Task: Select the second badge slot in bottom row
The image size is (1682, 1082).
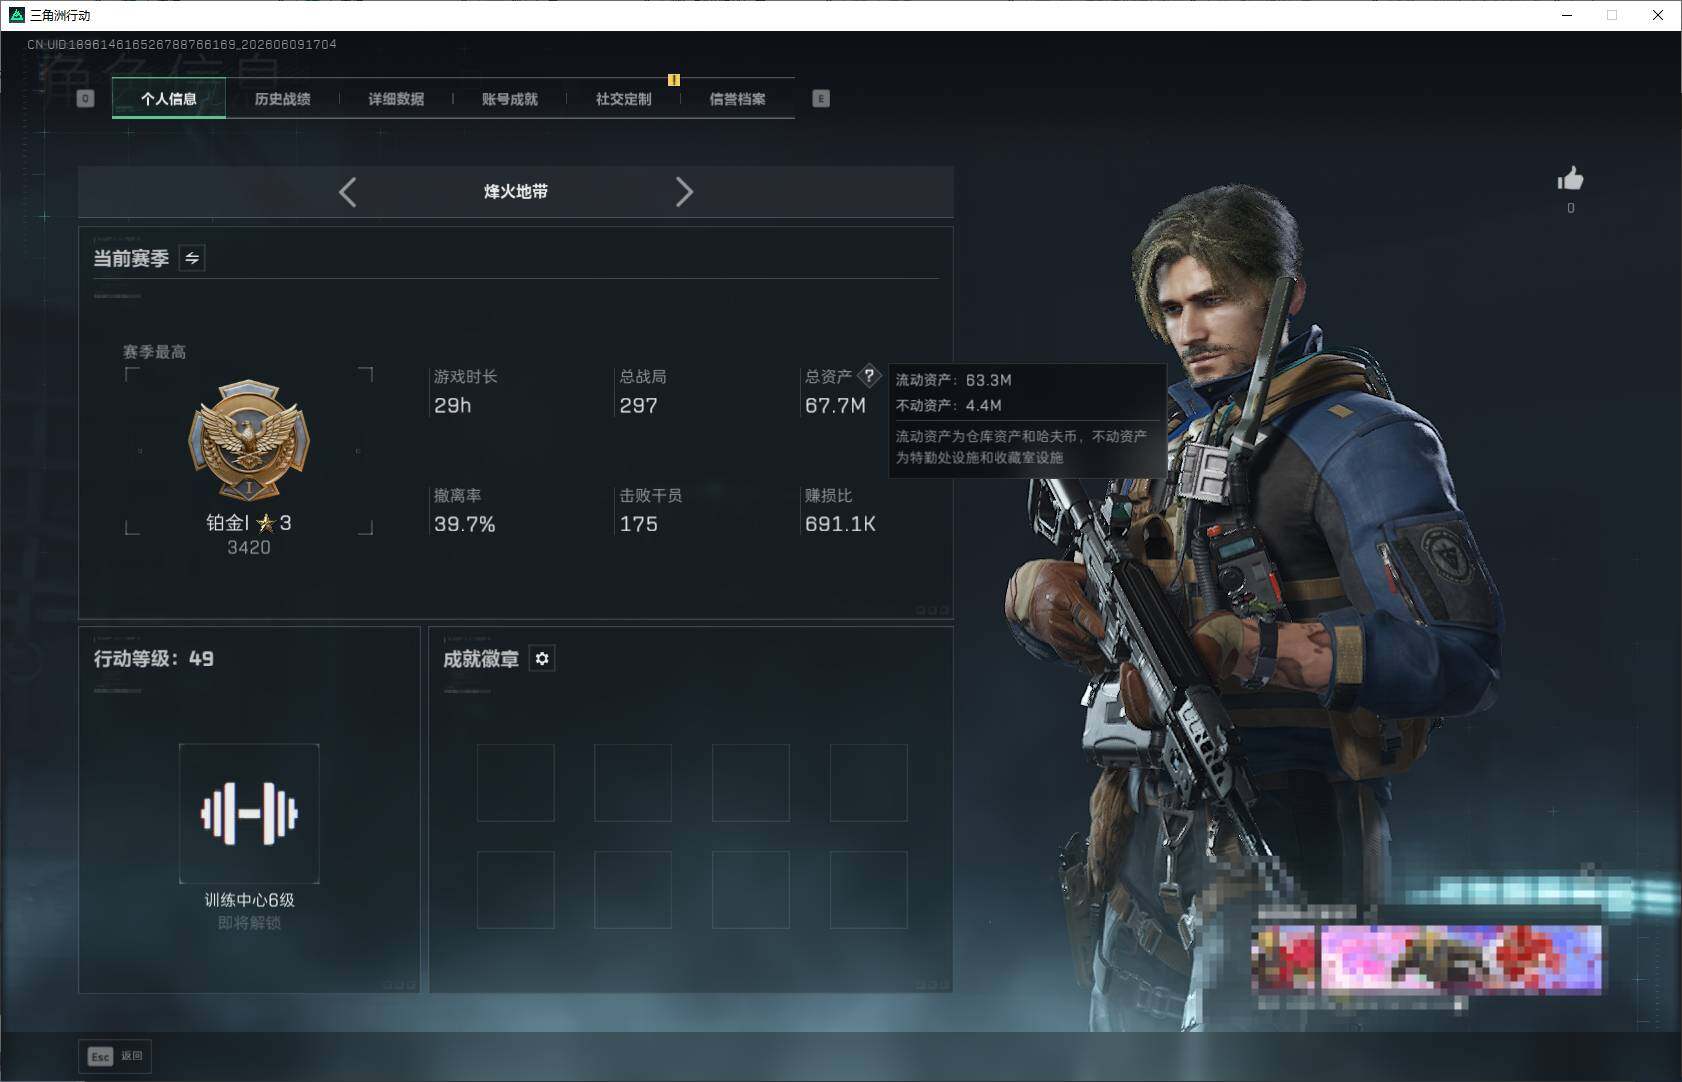Action: click(x=633, y=890)
